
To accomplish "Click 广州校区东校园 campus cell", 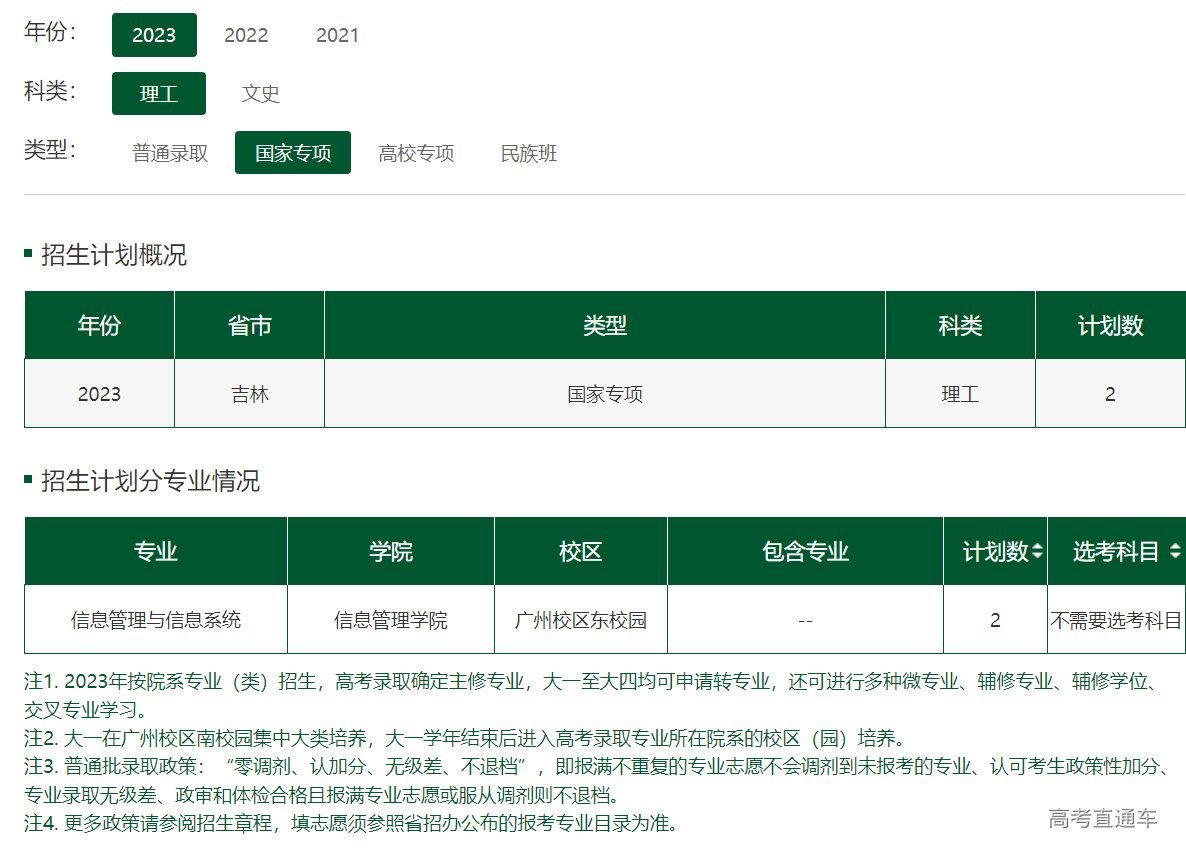I will pos(580,620).
